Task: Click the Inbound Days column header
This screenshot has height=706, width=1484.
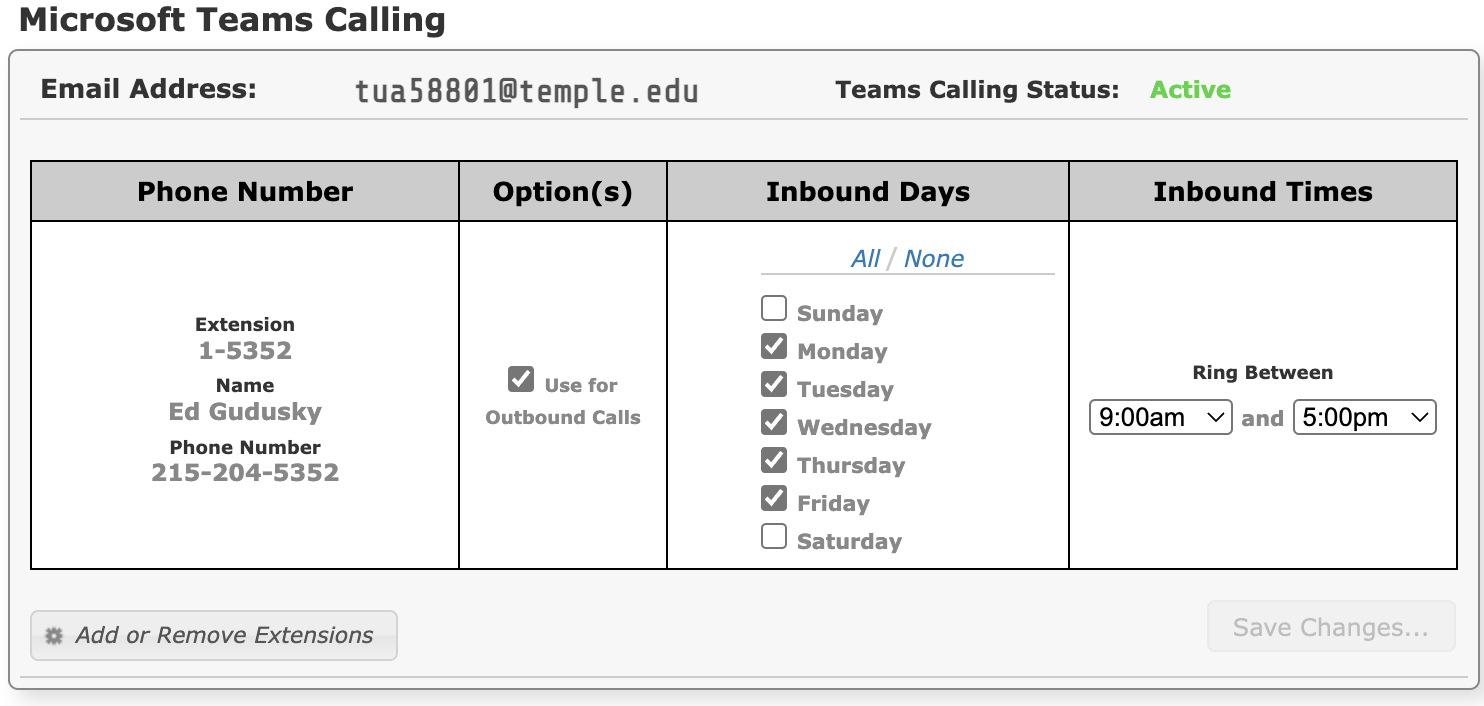Action: coord(868,192)
